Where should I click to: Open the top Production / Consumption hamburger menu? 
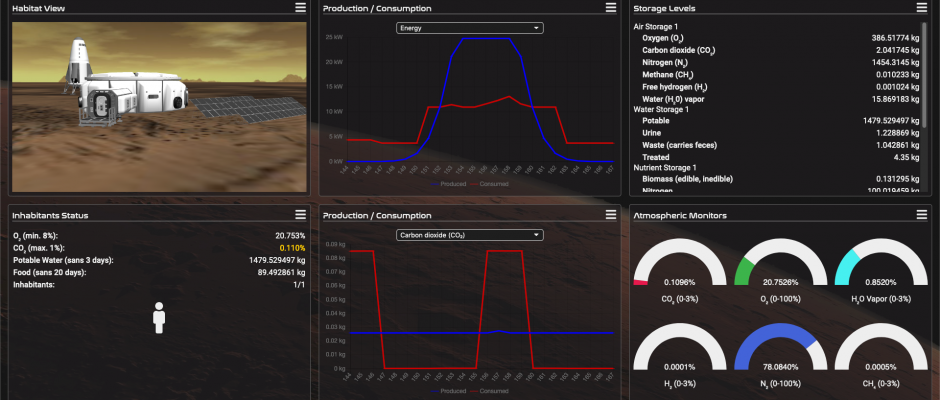coord(612,8)
